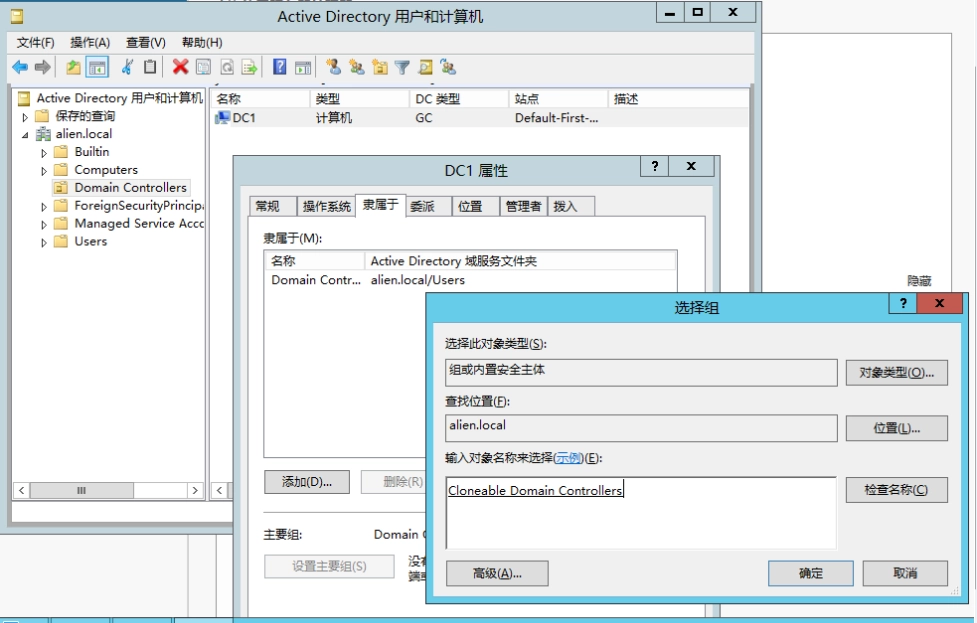Image resolution: width=977 pixels, height=623 pixels.
Task: Click the Create new user toolbar icon
Action: (x=333, y=67)
